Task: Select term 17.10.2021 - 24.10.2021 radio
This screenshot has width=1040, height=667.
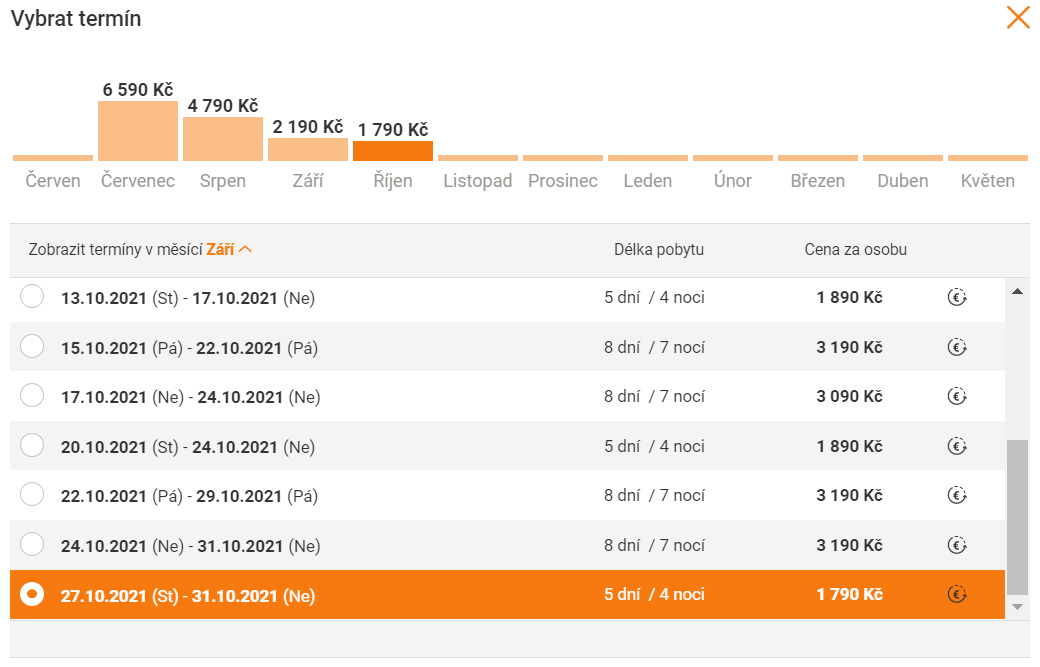Action: click(x=32, y=395)
